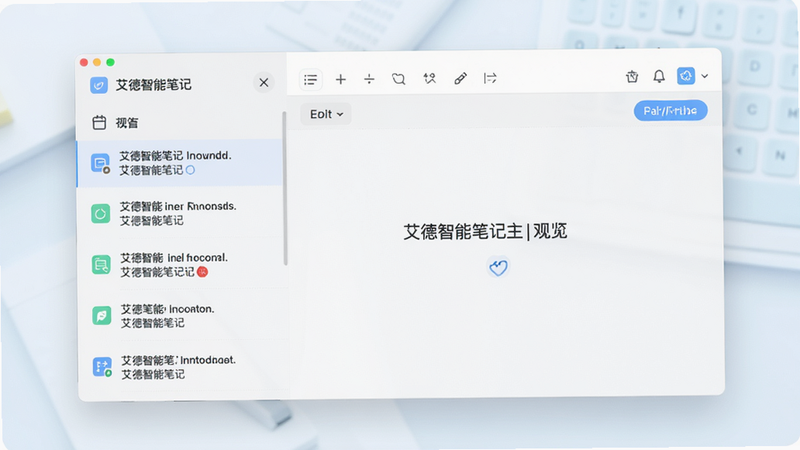Click the blue account avatar icon
The image size is (800, 450).
[x=686, y=76]
